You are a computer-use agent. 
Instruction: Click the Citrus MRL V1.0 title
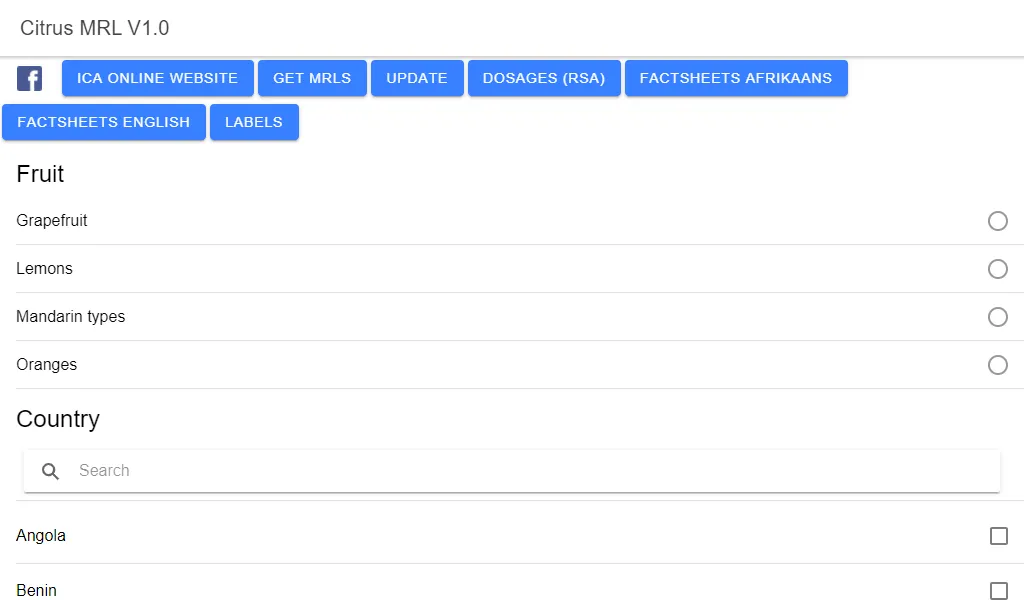95,28
